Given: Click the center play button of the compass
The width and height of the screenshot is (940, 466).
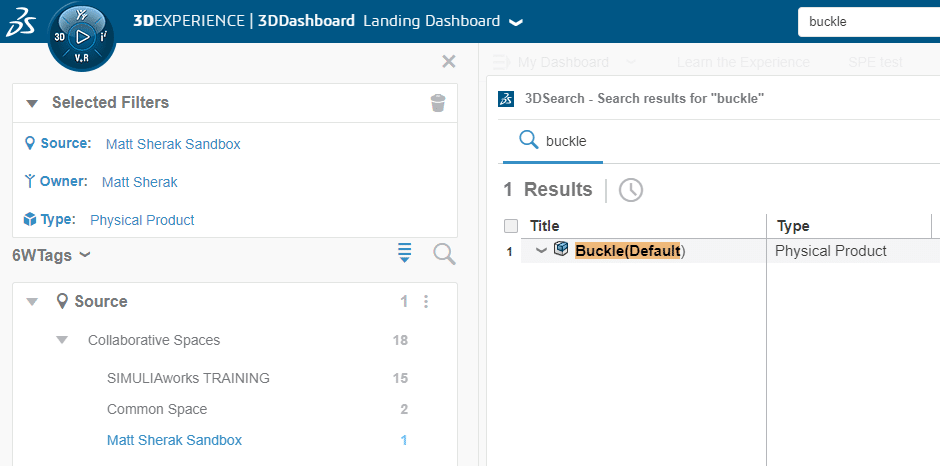Looking at the screenshot, I should pyautogui.click(x=82, y=37).
